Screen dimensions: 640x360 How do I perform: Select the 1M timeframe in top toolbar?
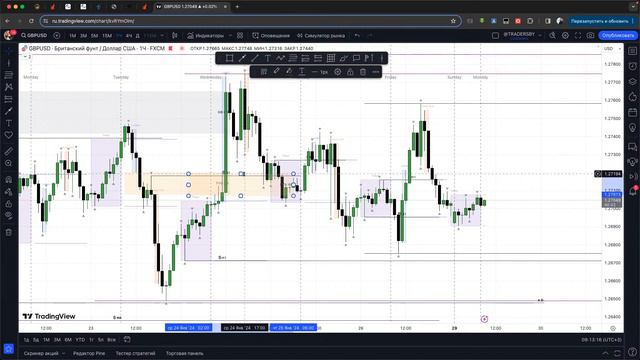[x=72, y=36]
